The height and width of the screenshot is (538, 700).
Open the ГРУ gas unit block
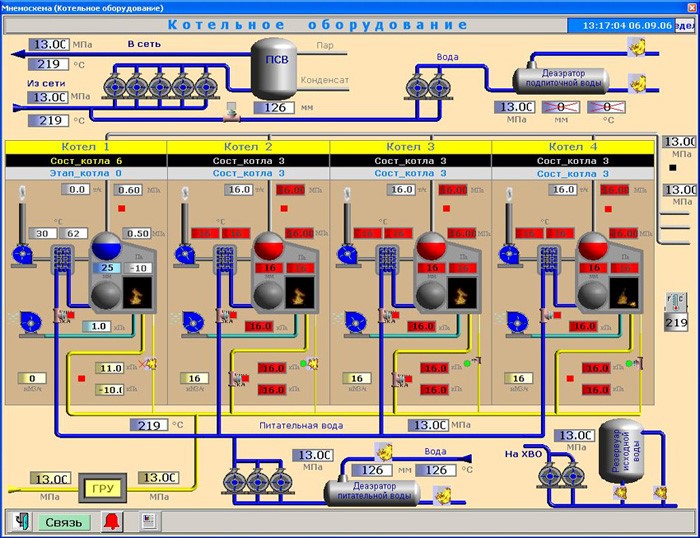[x=103, y=488]
